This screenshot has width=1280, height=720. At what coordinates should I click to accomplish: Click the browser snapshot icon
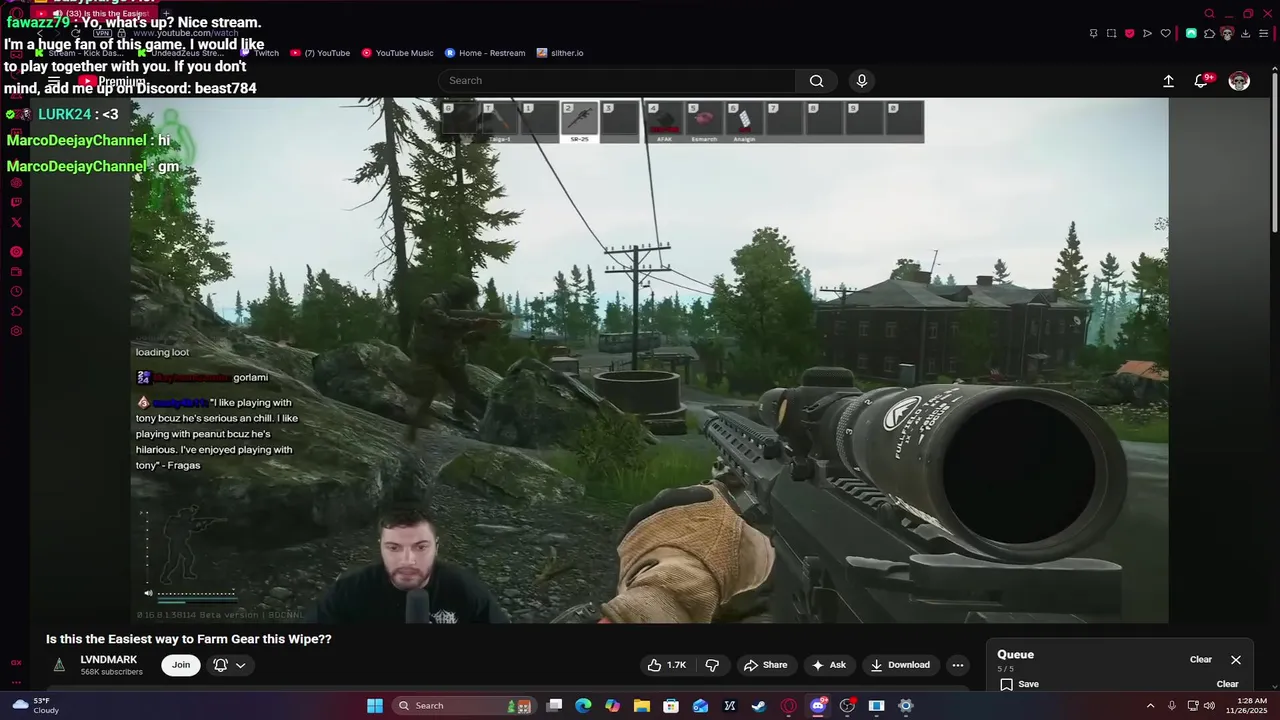[1111, 33]
